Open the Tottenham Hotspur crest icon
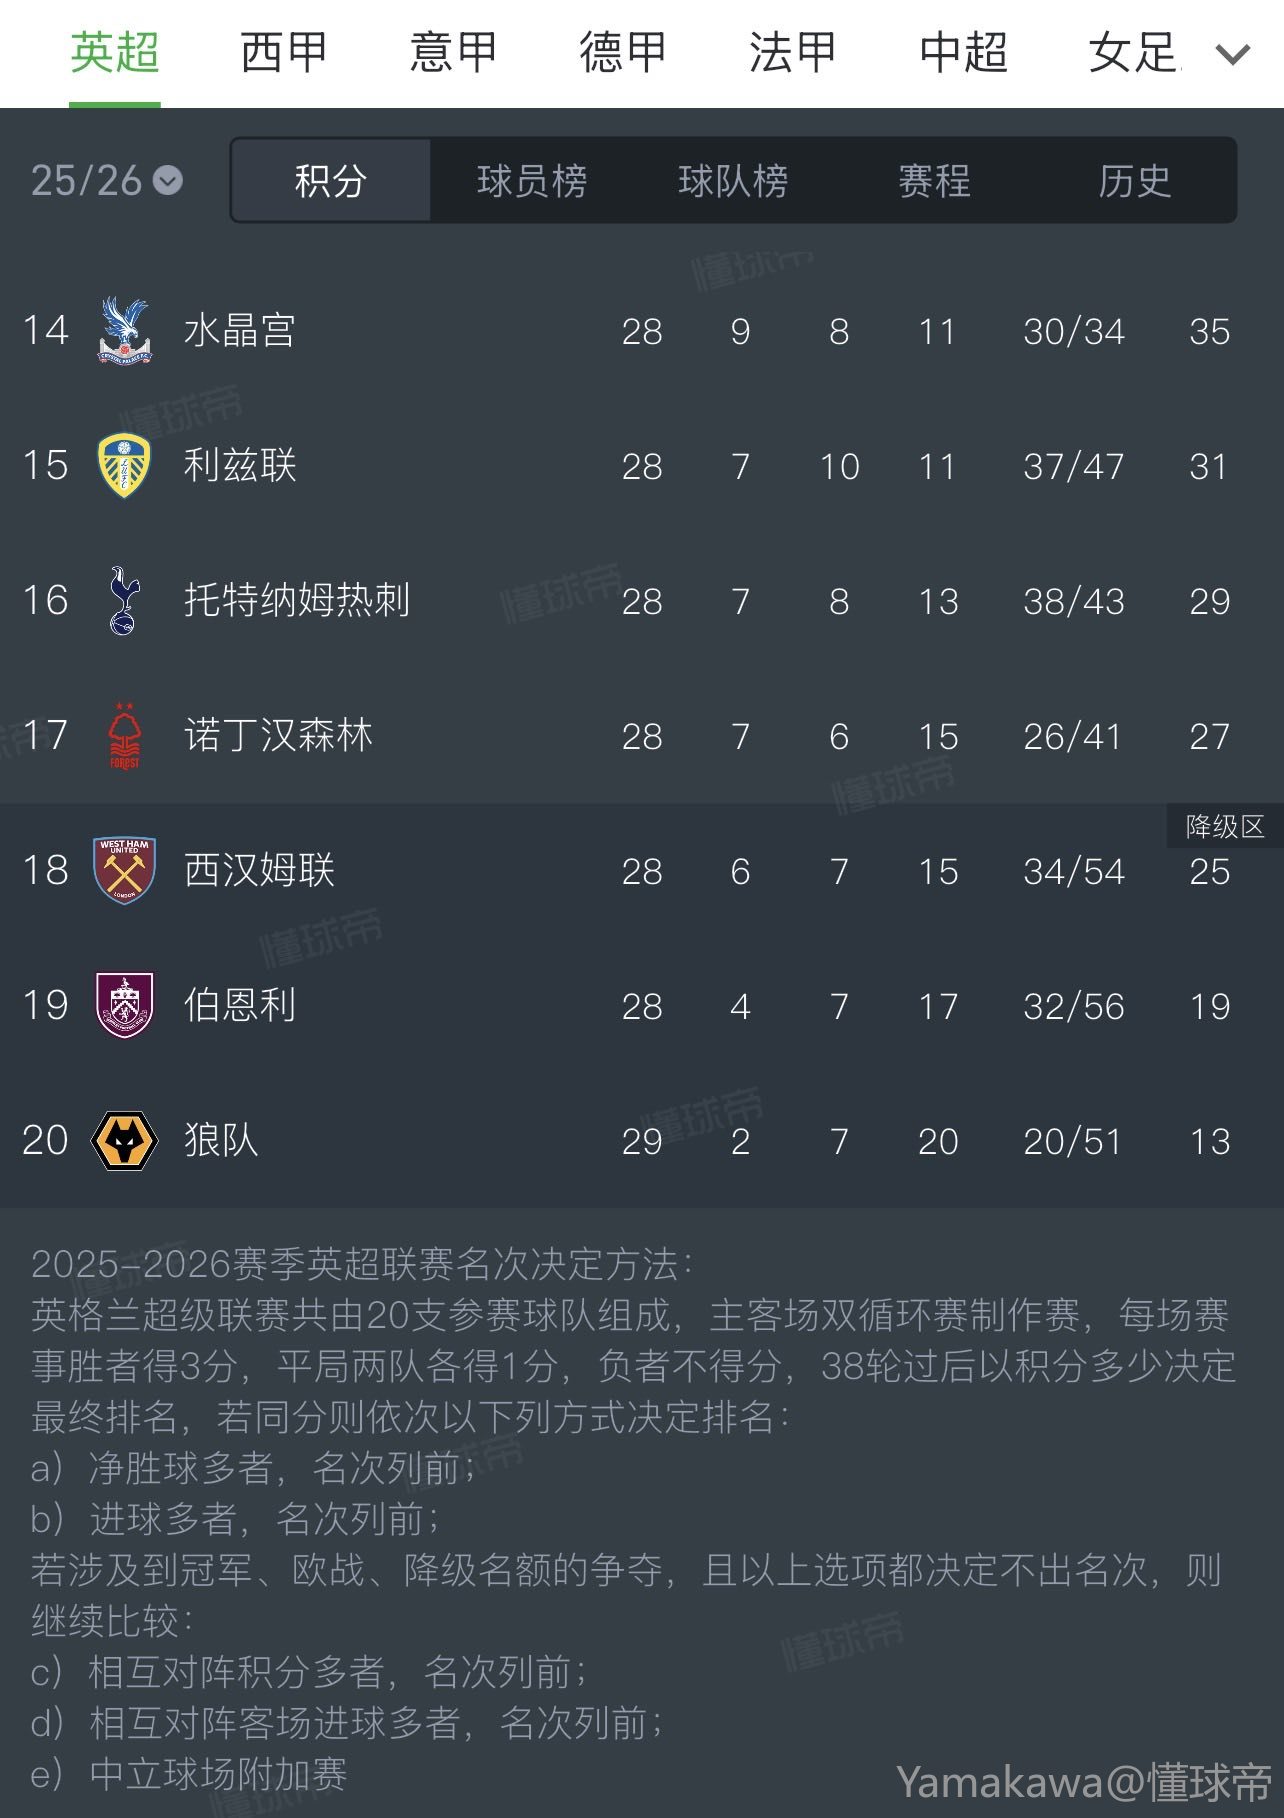The image size is (1284, 1818). [124, 601]
